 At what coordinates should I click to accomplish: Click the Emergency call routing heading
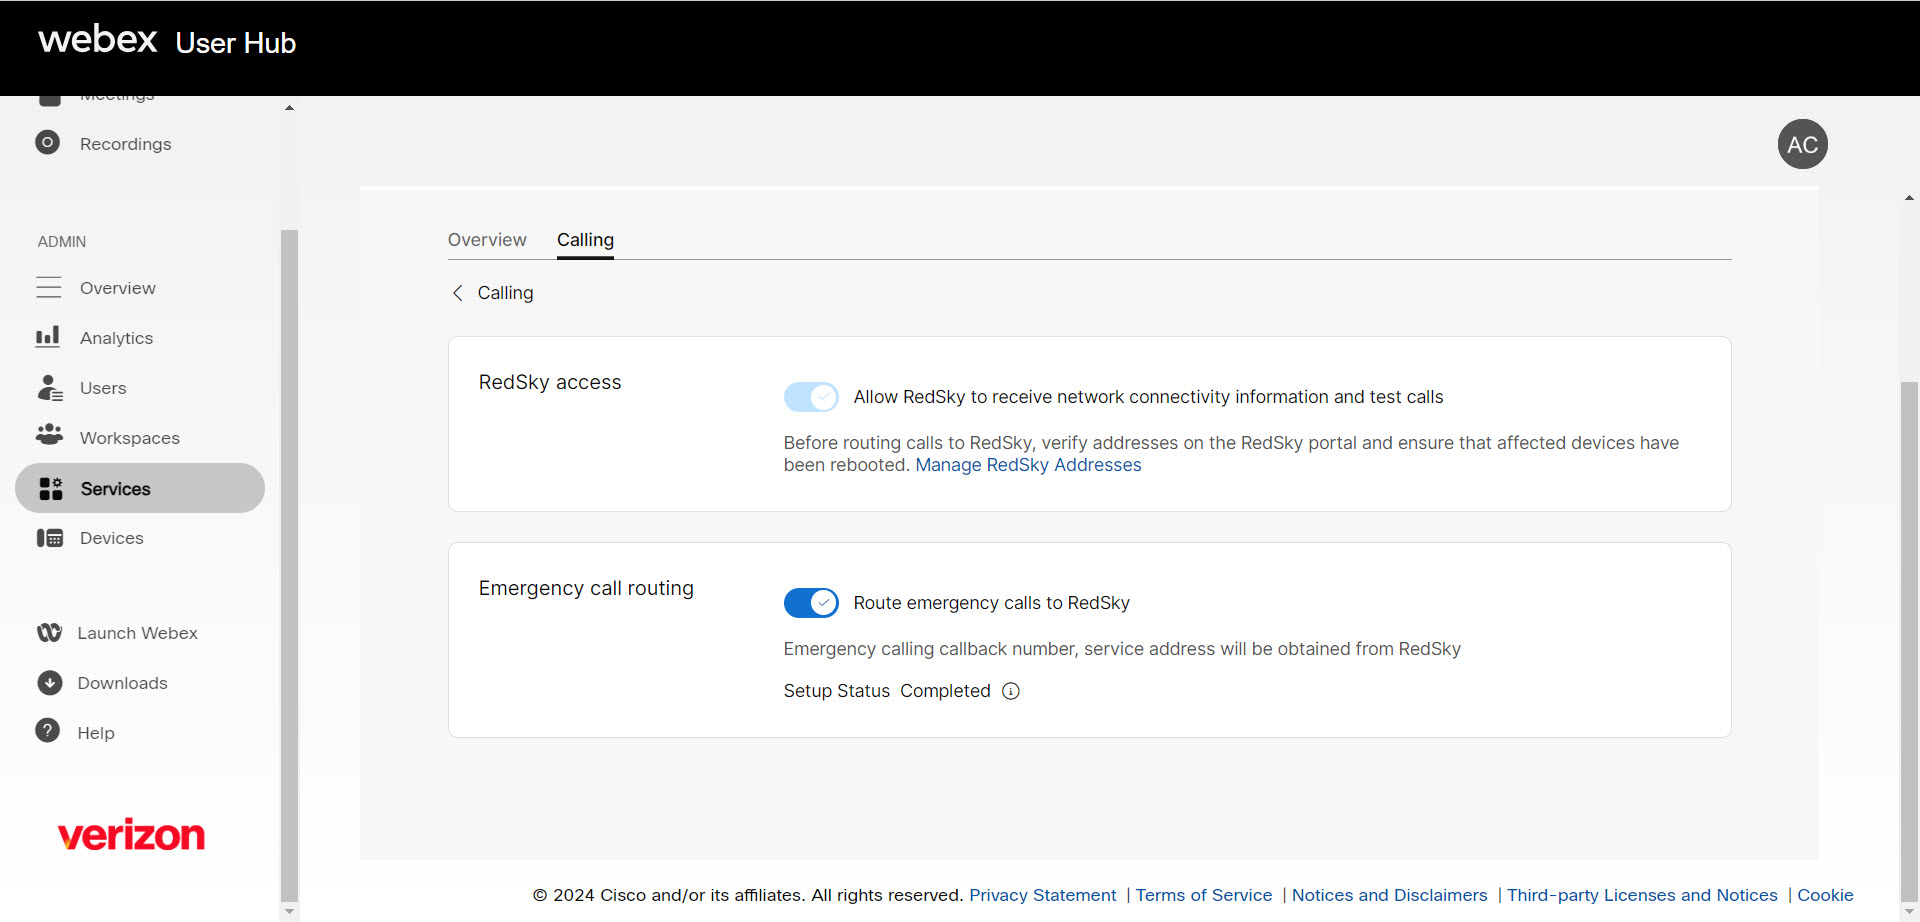[586, 588]
